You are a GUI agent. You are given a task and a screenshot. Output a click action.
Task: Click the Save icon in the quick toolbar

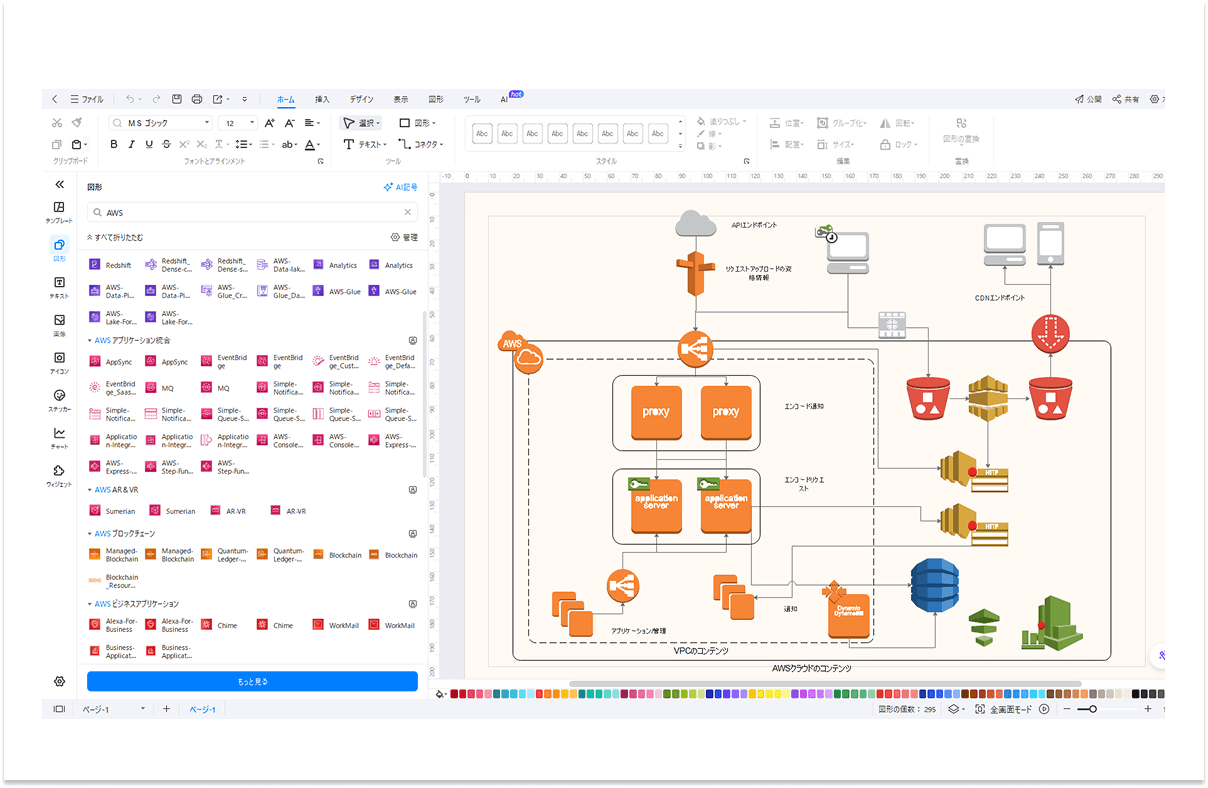tap(177, 99)
